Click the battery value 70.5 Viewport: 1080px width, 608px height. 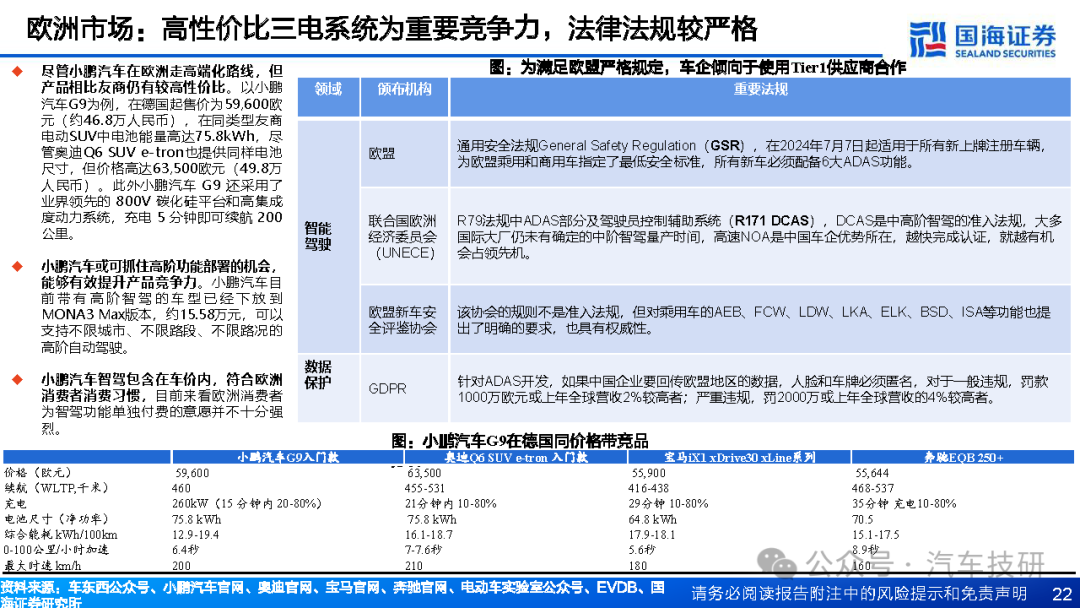coord(862,519)
